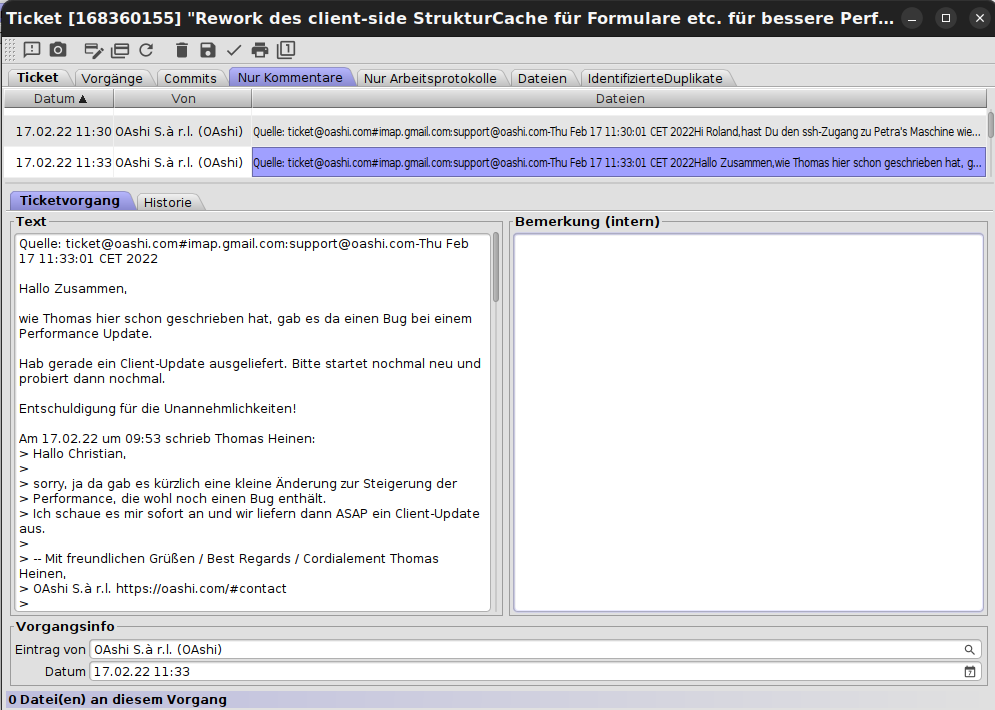Delete using the trash can icon
The width and height of the screenshot is (995, 710).
pyautogui.click(x=181, y=50)
